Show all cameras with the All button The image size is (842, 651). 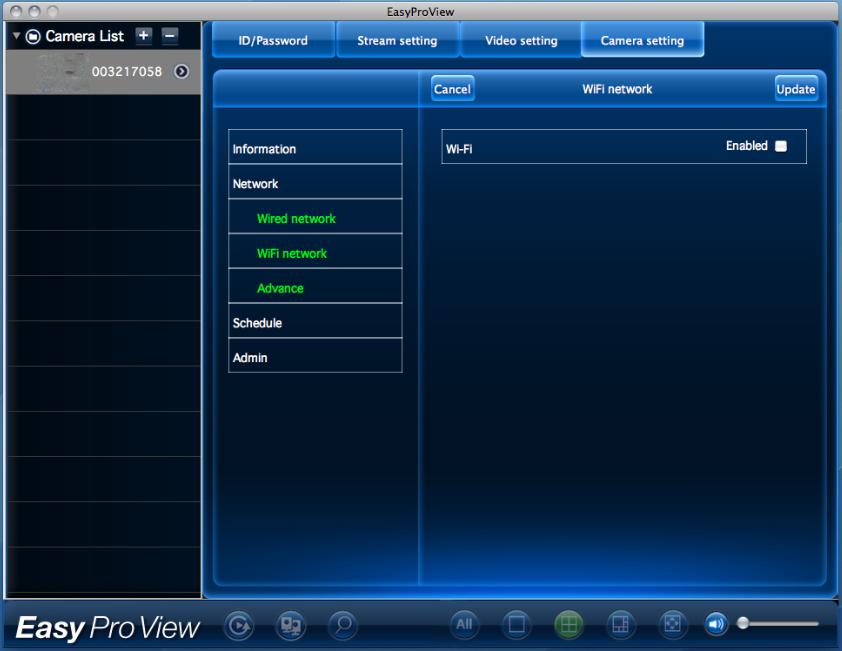(464, 624)
